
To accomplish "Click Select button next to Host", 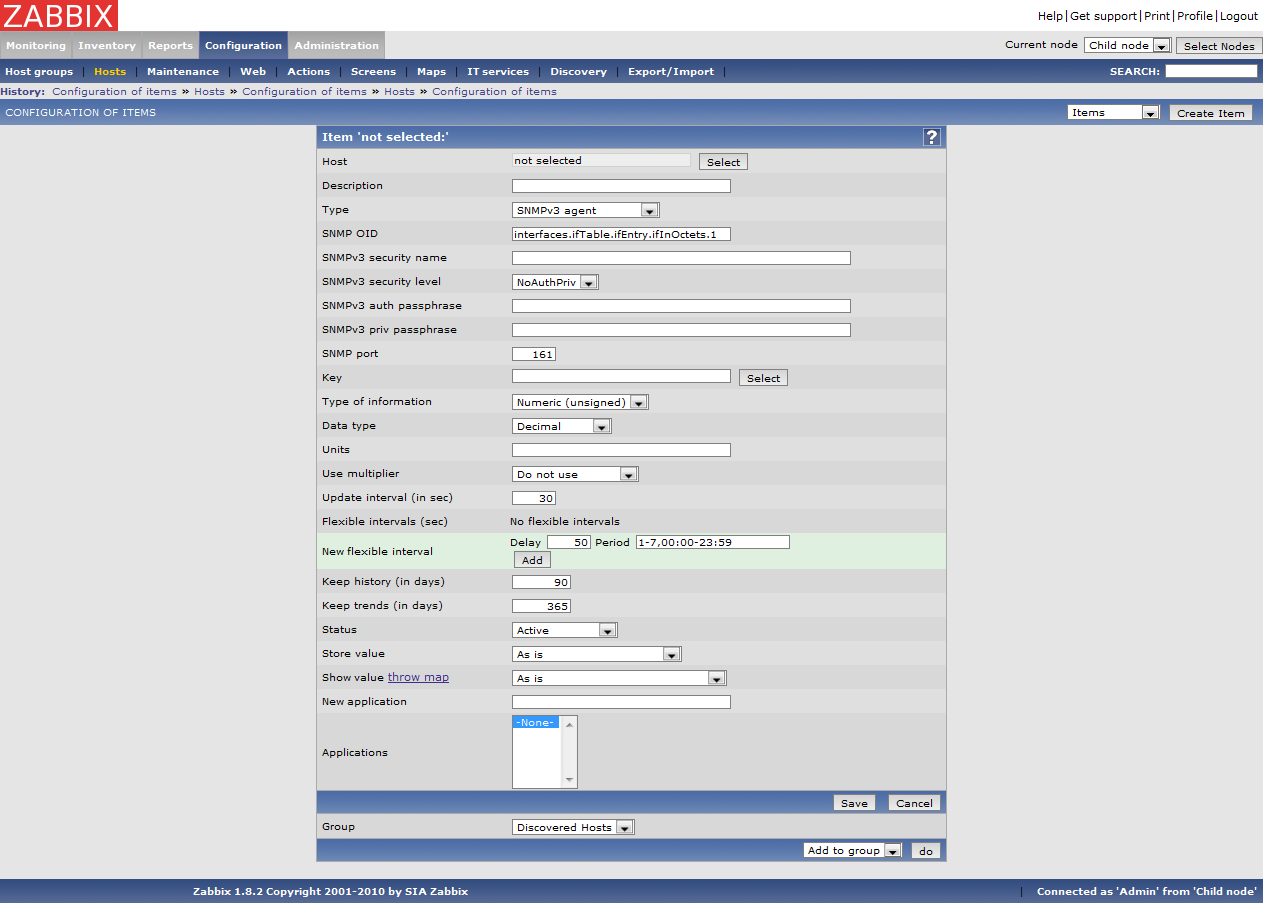I will pos(723,162).
